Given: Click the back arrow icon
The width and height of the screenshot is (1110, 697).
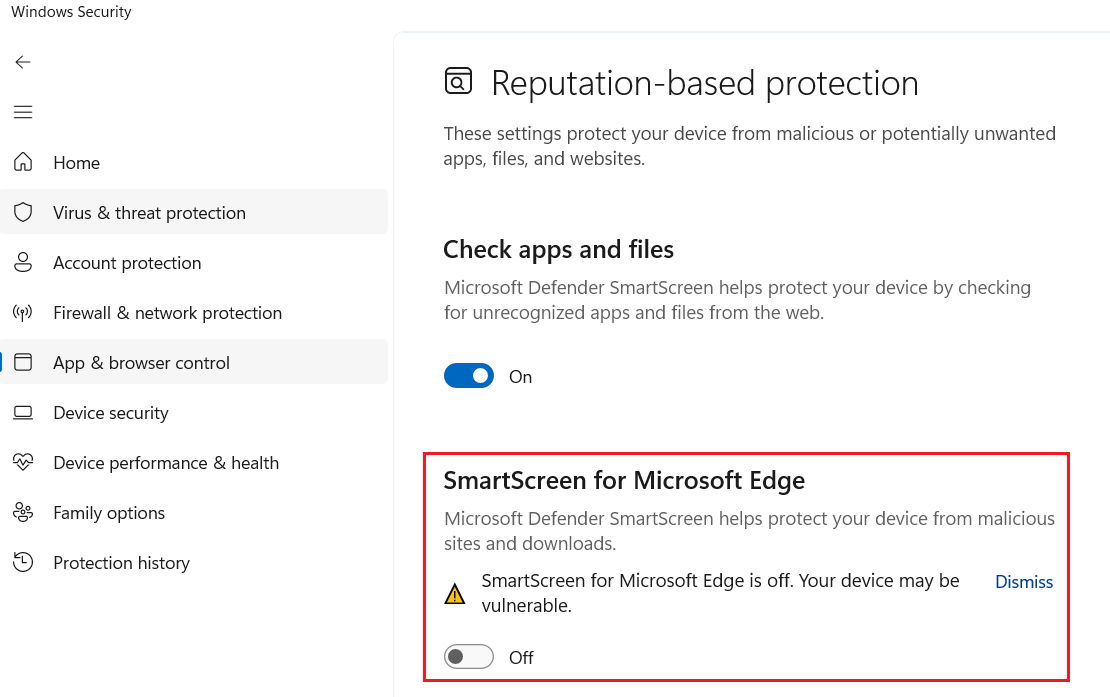Looking at the screenshot, I should click(x=23, y=62).
